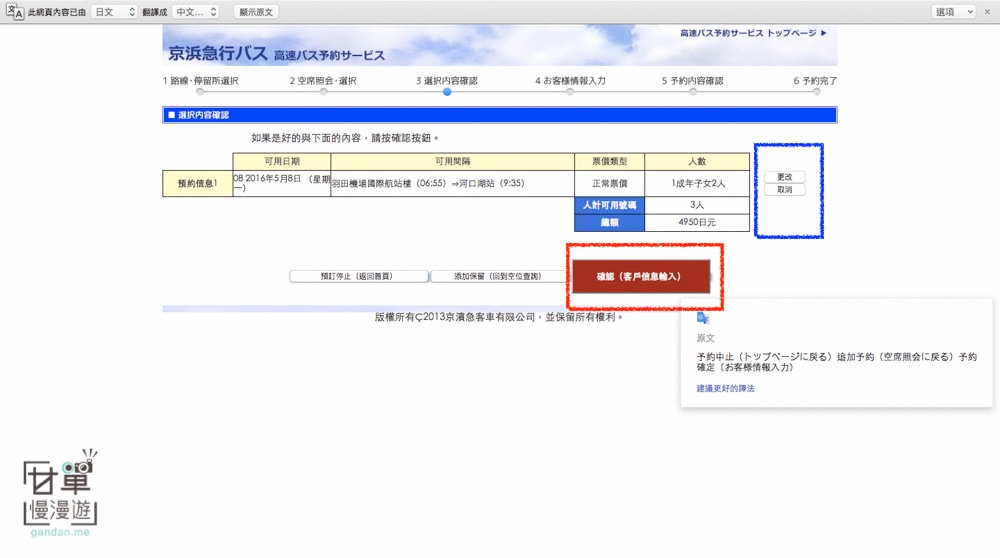Click the 選択内容確認 section header bar
1000x558 pixels.
tap(499, 115)
